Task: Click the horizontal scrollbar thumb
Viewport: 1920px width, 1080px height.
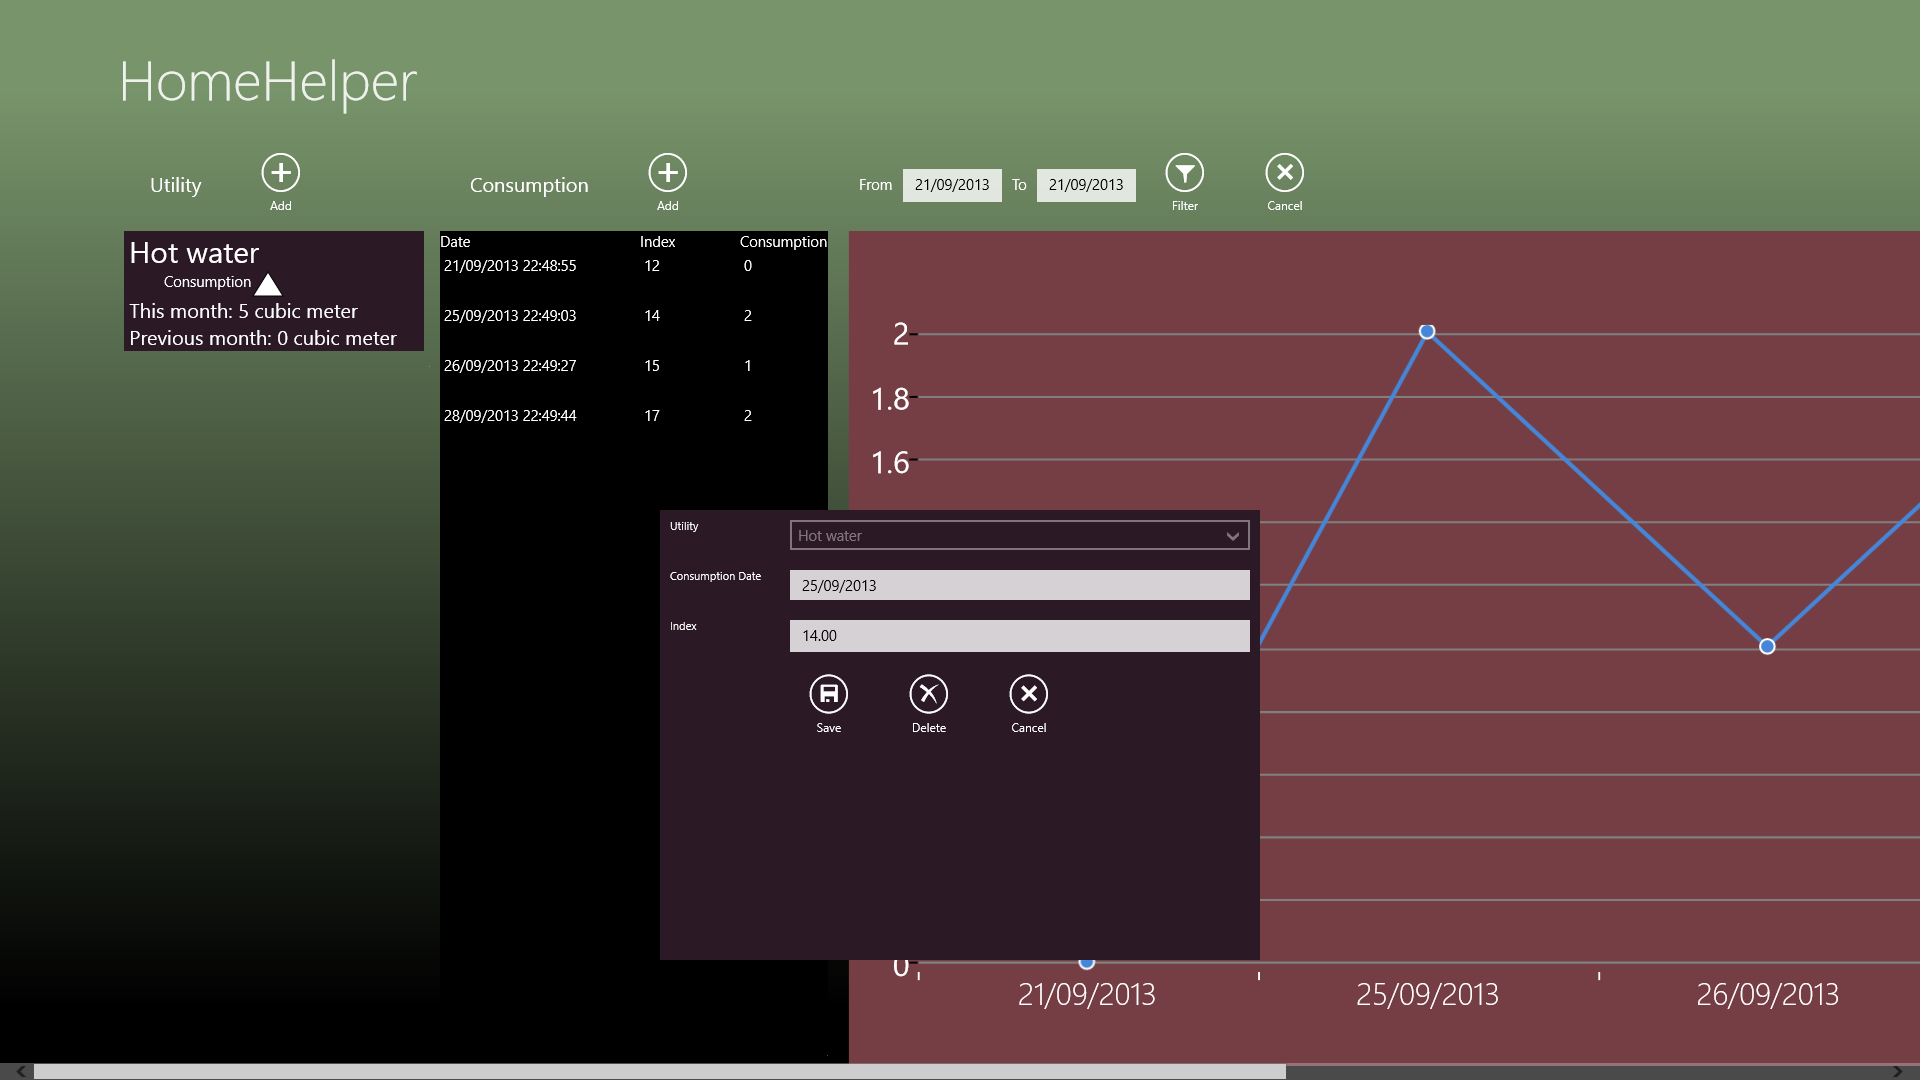Action: (660, 1071)
